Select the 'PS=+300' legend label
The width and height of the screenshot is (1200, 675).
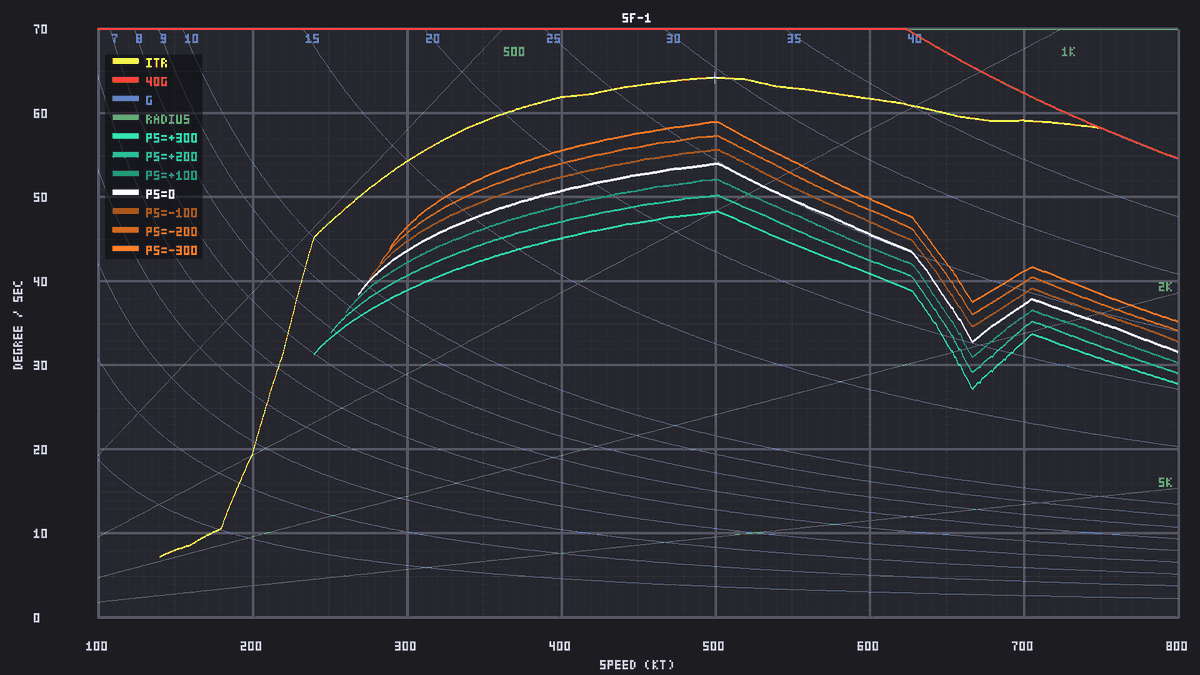[171, 138]
